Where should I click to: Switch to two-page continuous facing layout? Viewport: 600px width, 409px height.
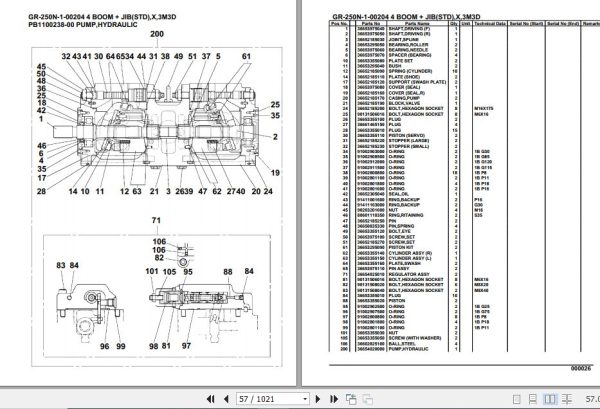tap(567, 399)
